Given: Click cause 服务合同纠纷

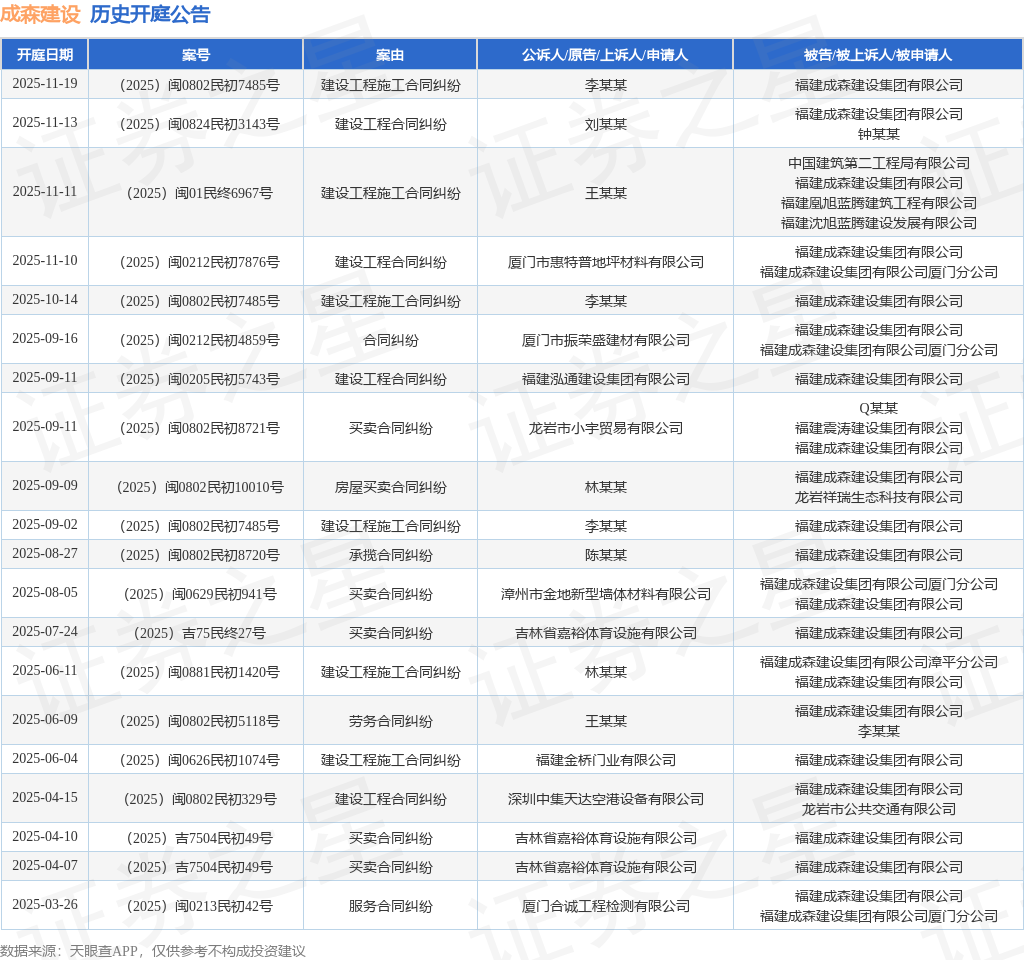Looking at the screenshot, I should [390, 906].
